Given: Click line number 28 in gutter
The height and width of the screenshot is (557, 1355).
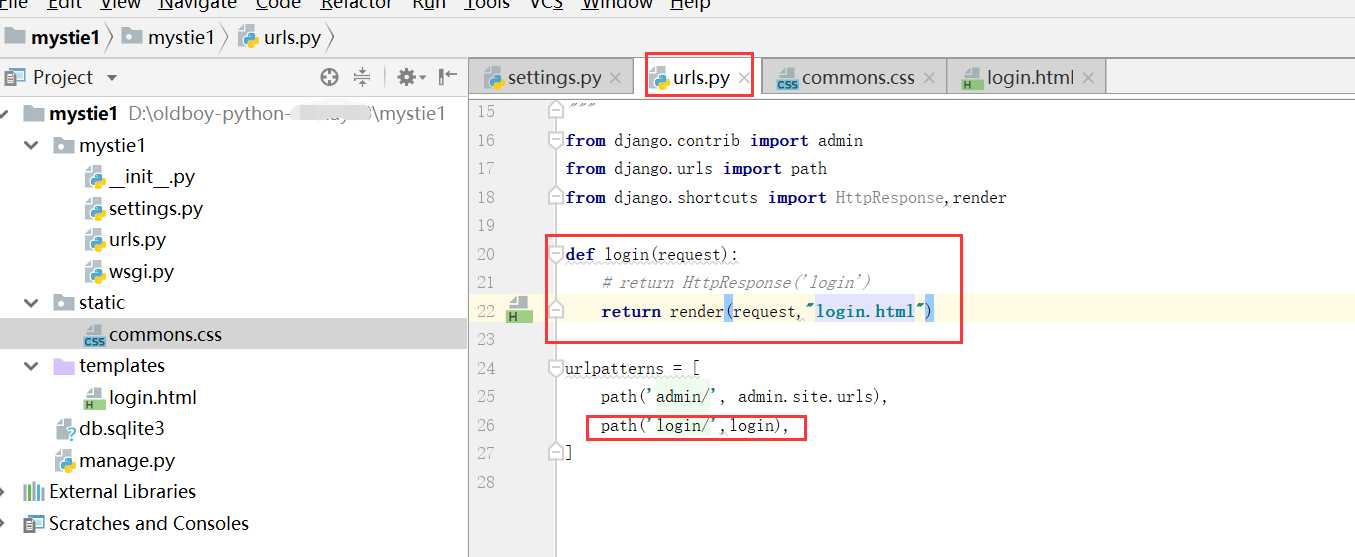Looking at the screenshot, I should tap(486, 483).
